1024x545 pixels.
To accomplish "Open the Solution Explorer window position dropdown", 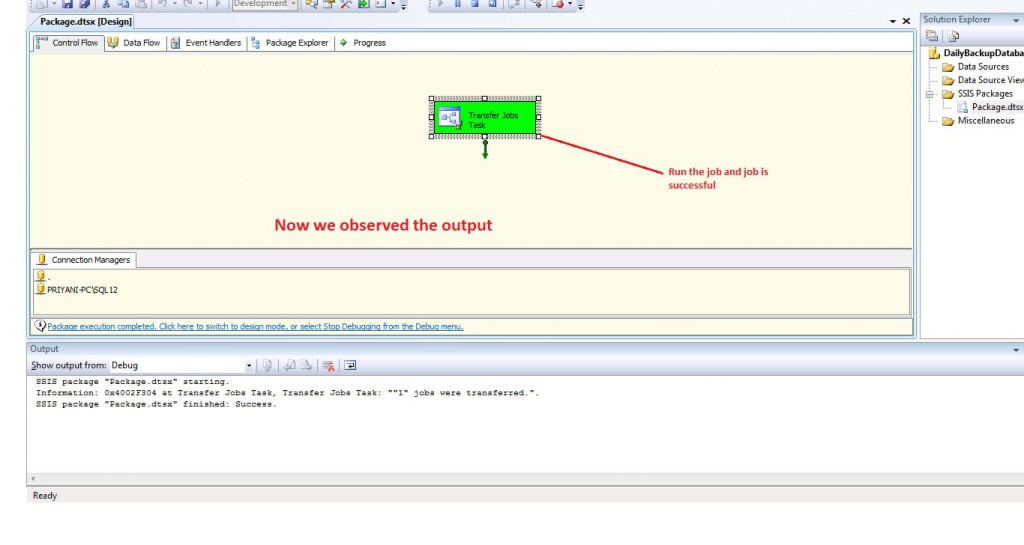I will tap(1016, 20).
